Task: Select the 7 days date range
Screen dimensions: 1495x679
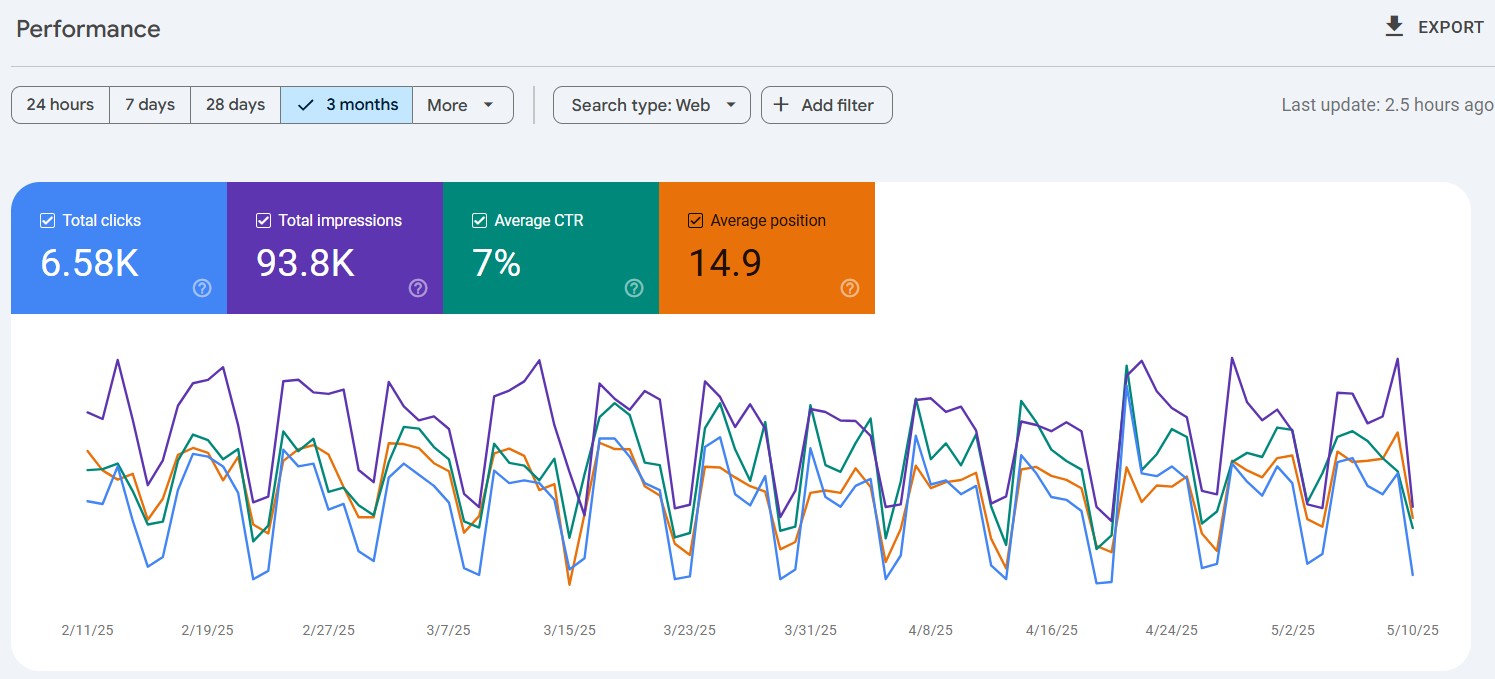Action: click(150, 105)
